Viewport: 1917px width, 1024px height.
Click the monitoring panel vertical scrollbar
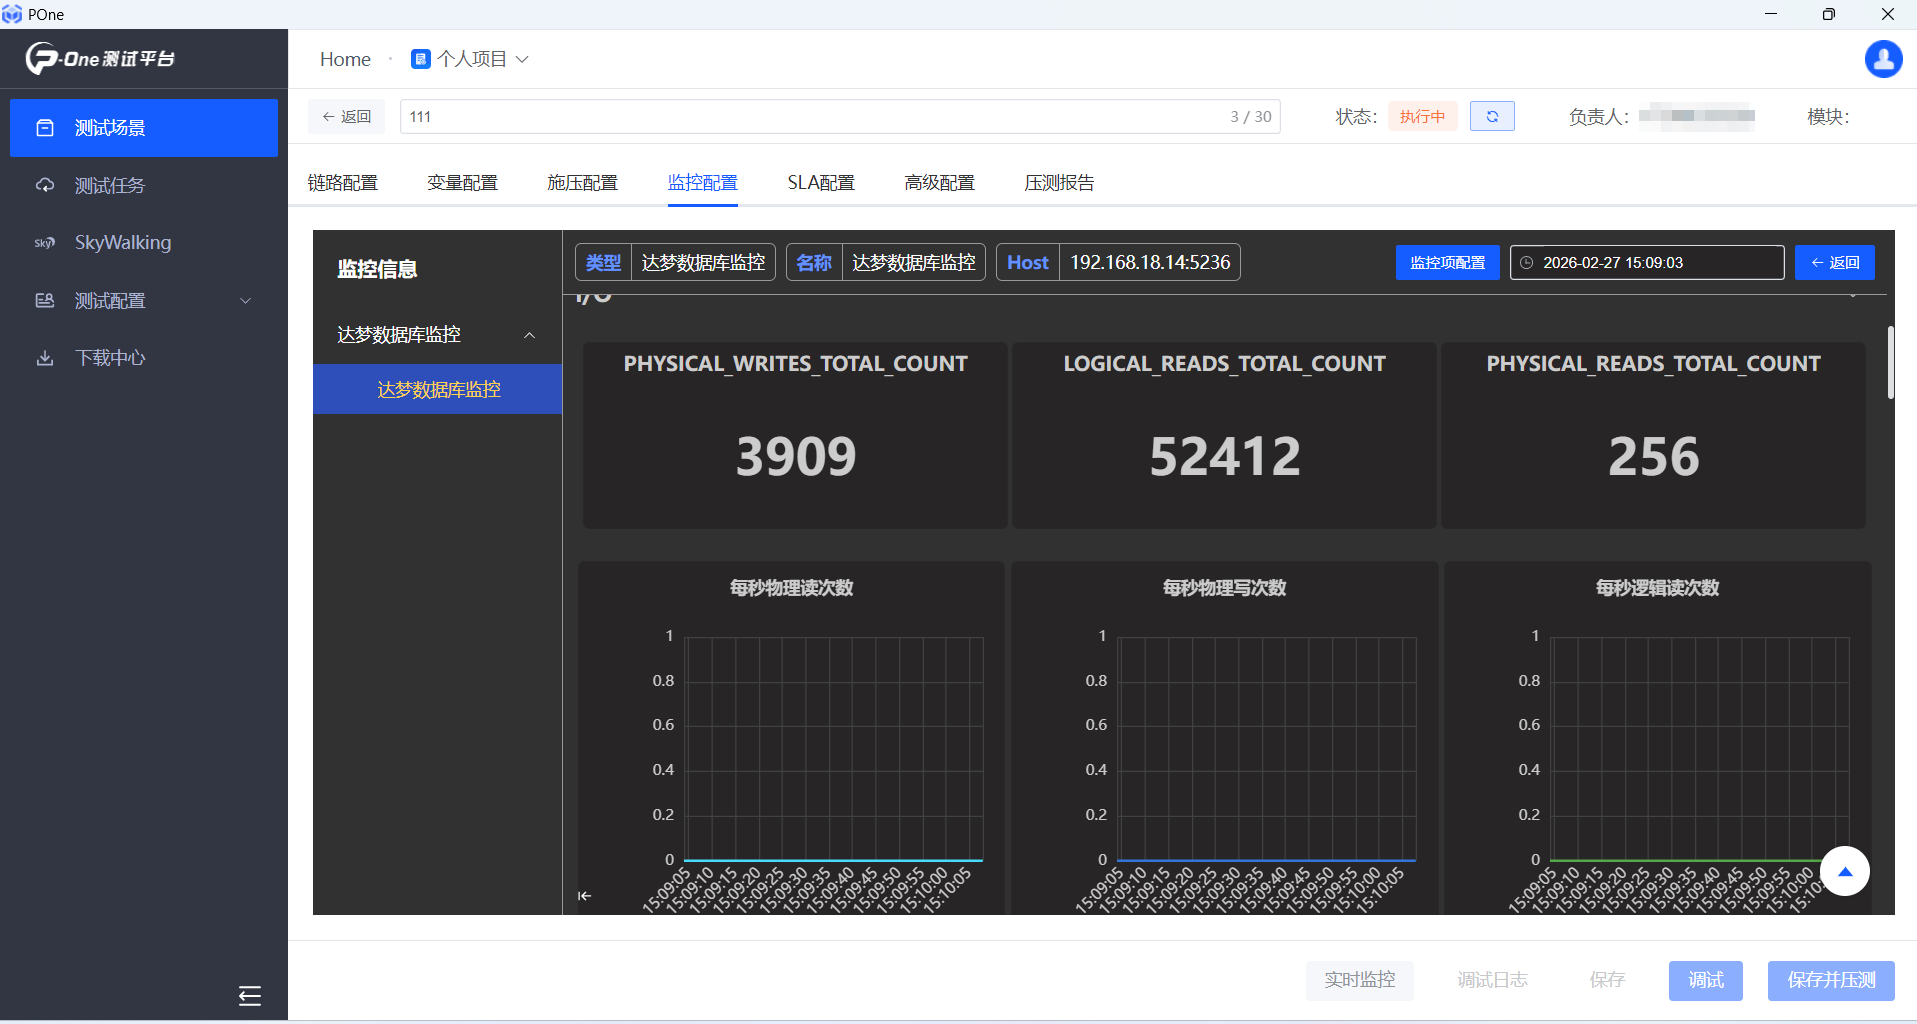point(1890,362)
